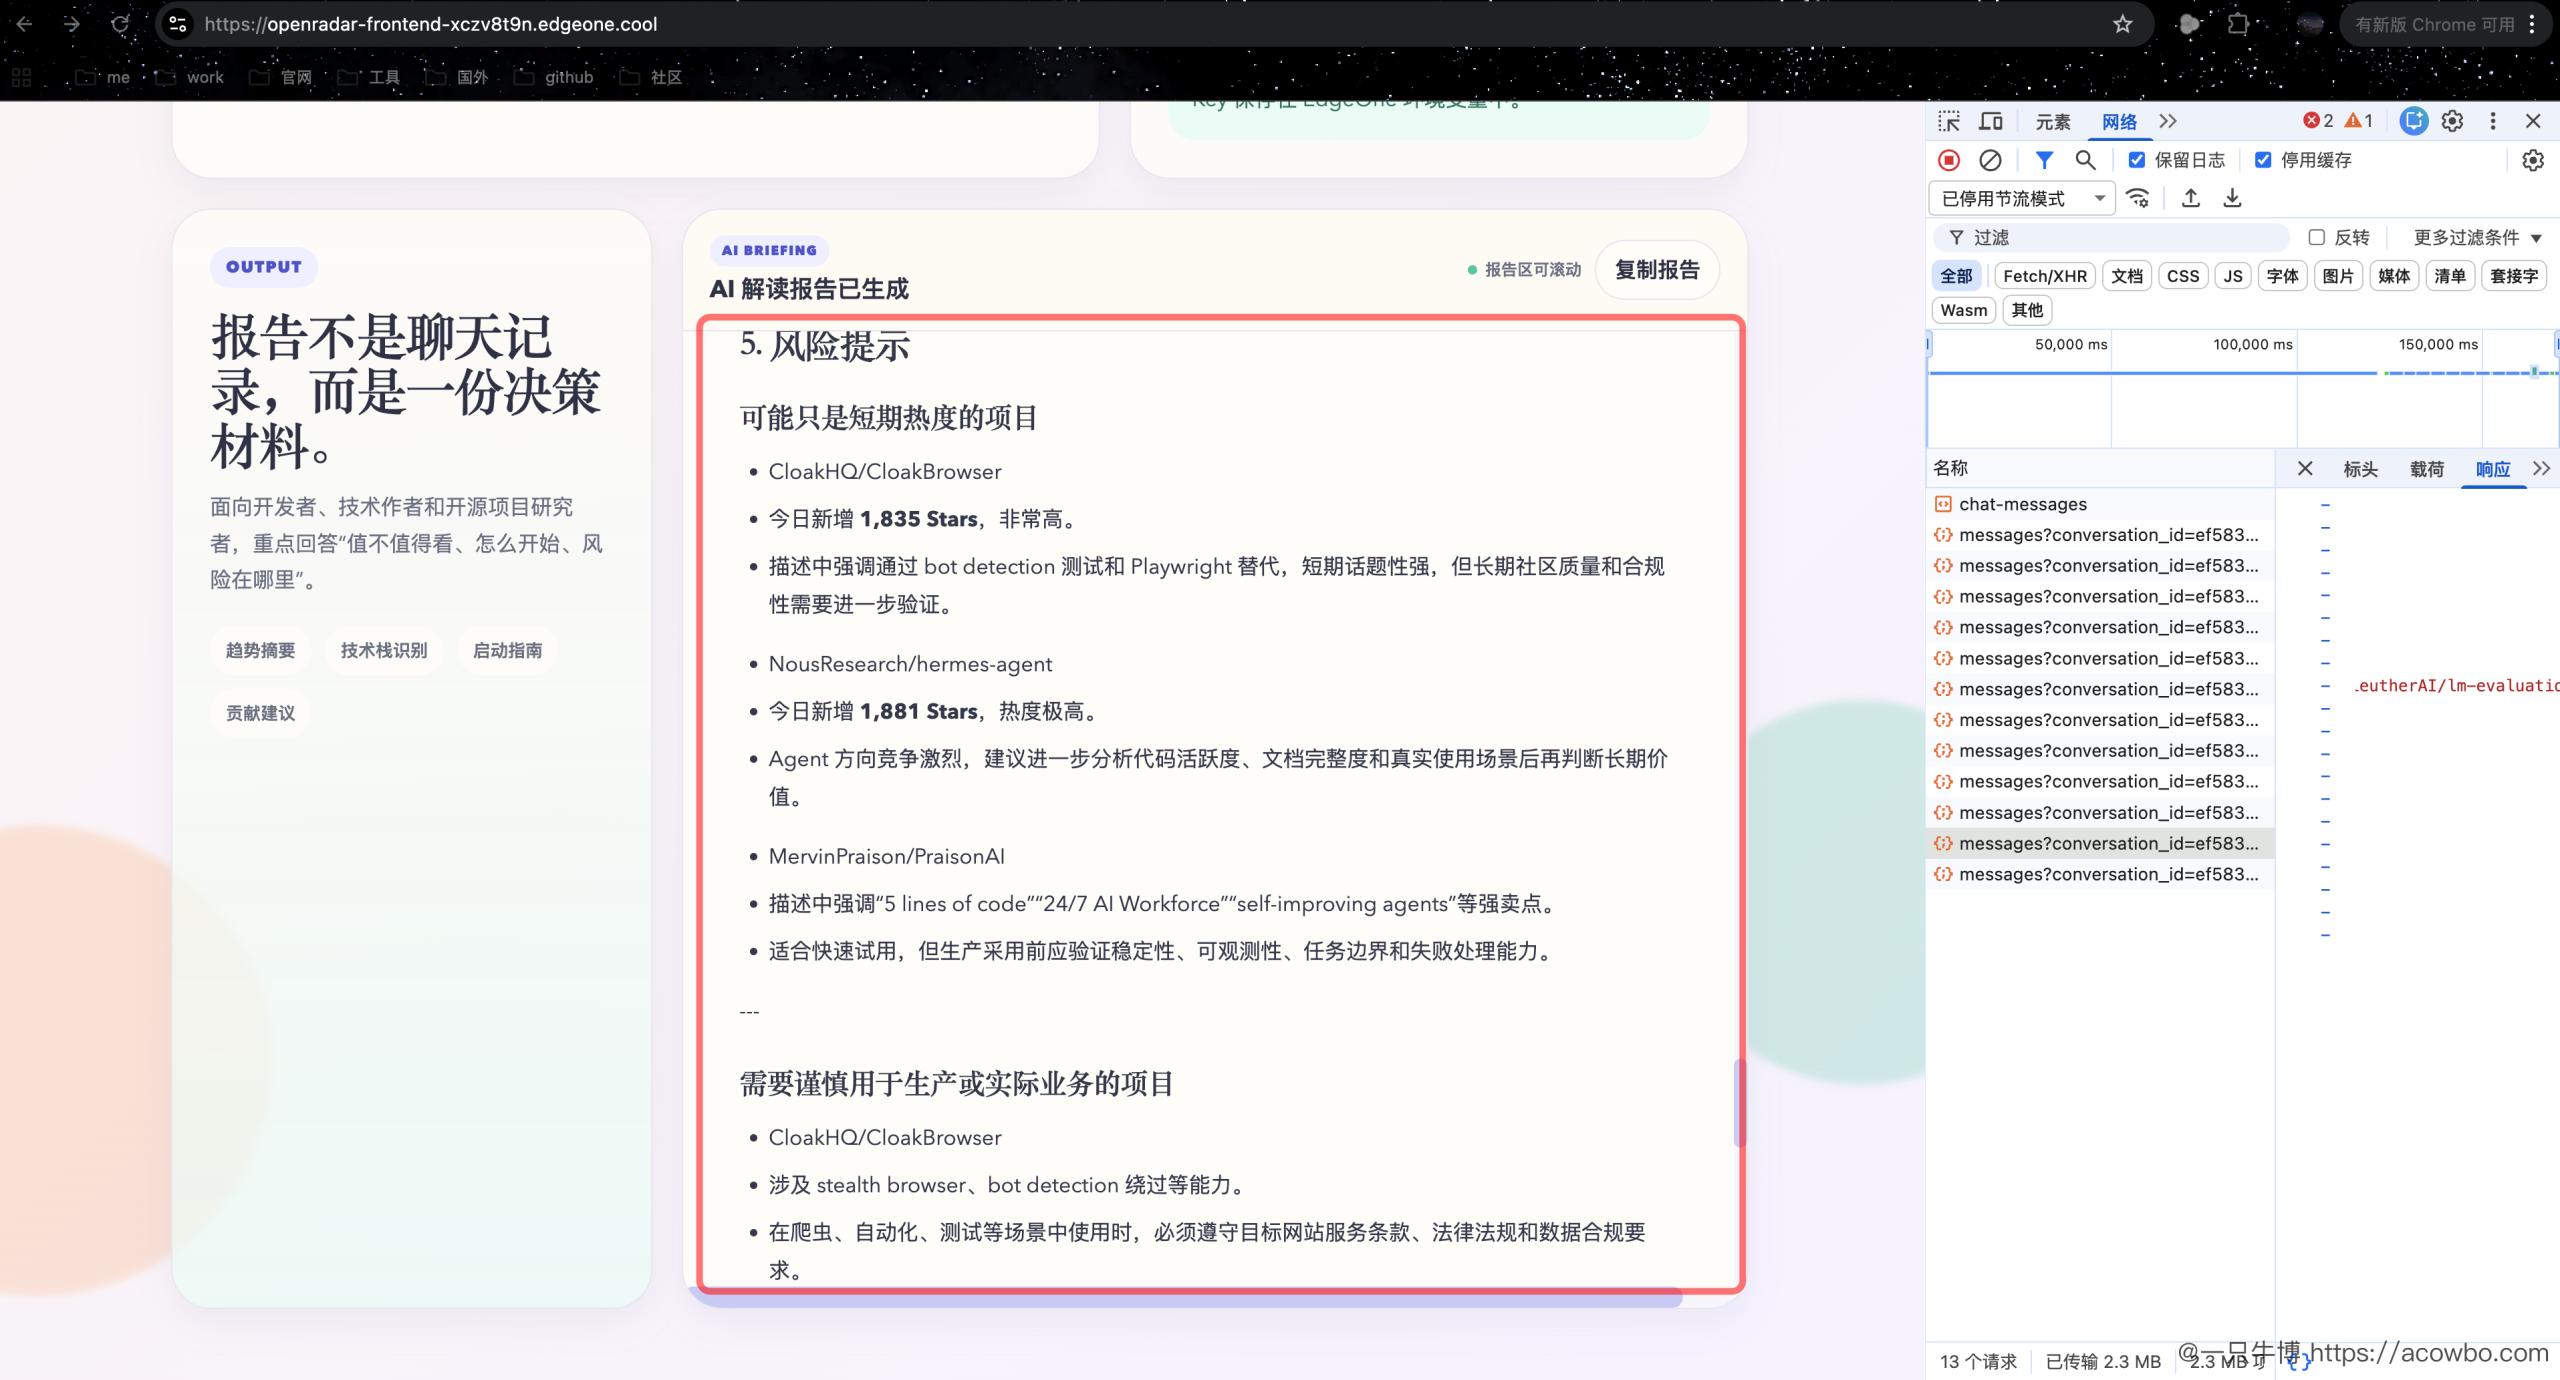2560x1380 pixels.
Task: Close the request details pane X
Action: (x=2305, y=468)
